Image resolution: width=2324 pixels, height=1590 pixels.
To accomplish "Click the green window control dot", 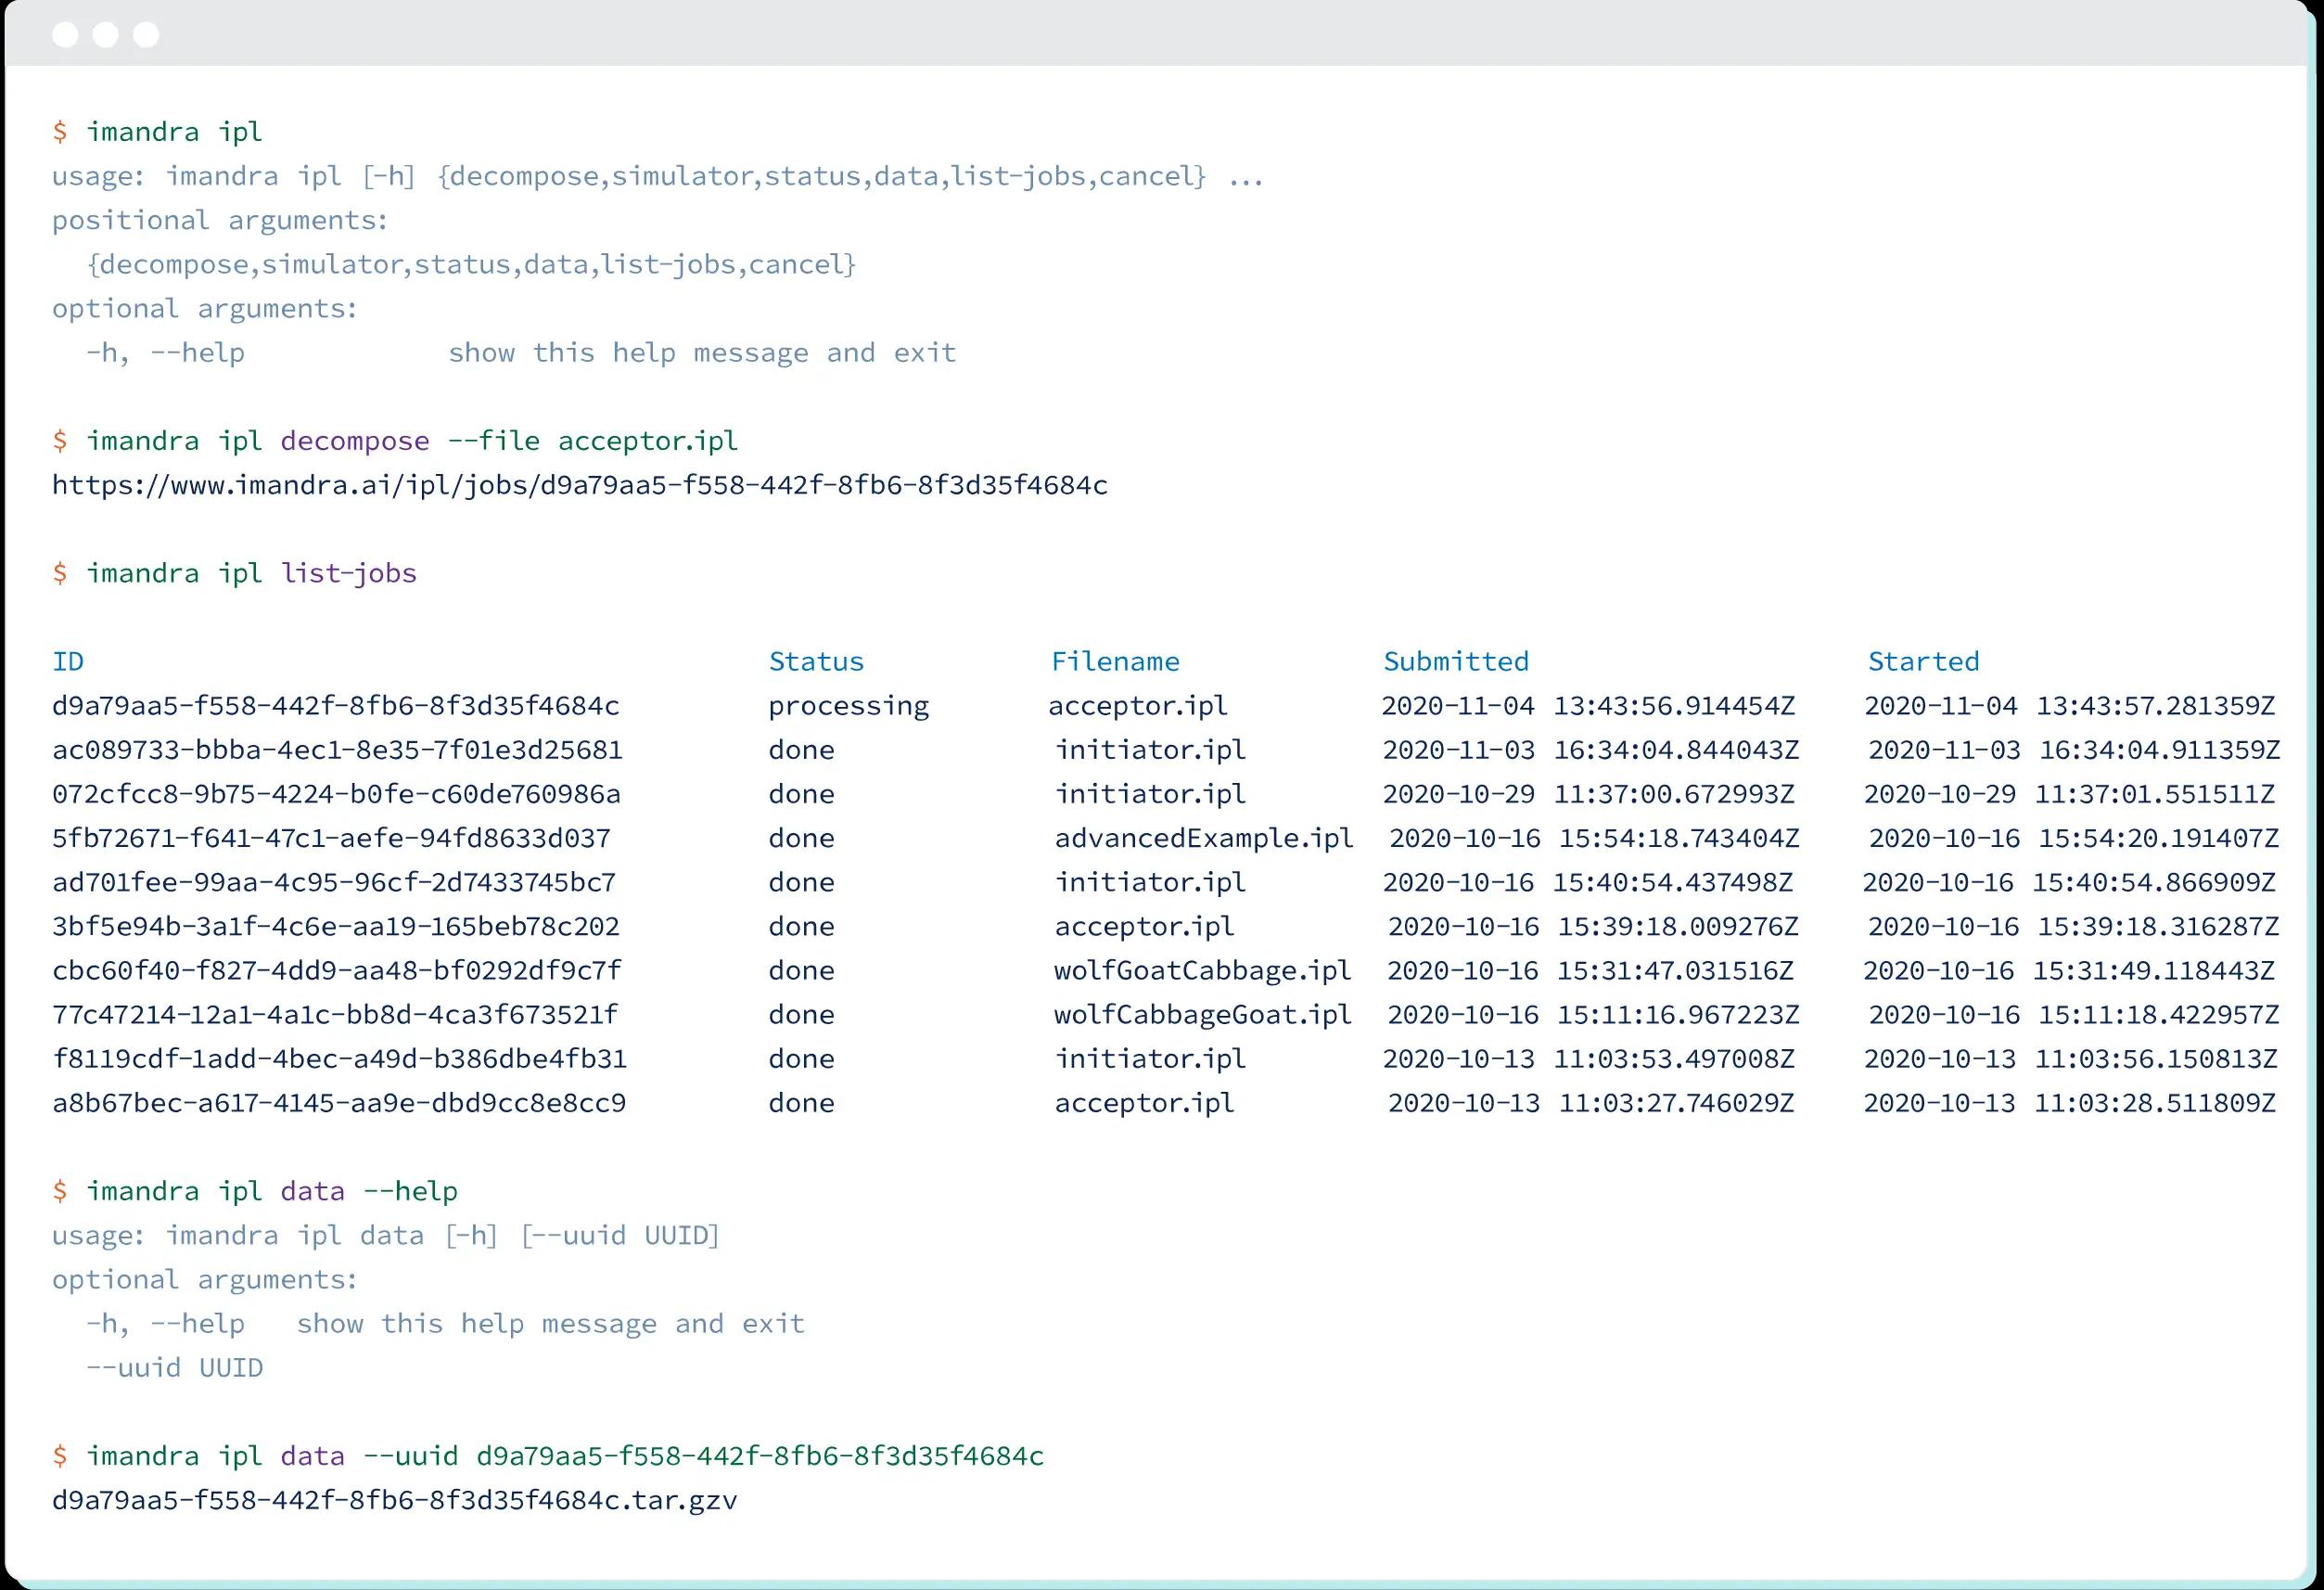I will (x=146, y=36).
